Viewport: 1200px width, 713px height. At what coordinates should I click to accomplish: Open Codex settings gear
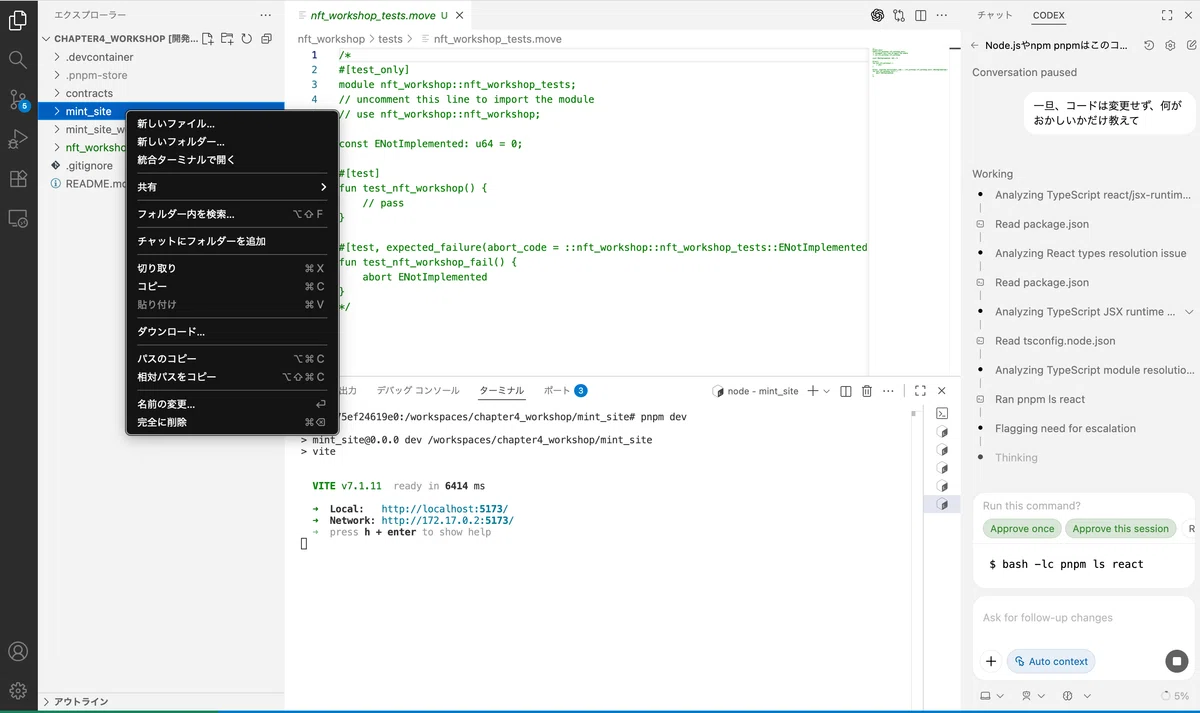click(x=1170, y=45)
